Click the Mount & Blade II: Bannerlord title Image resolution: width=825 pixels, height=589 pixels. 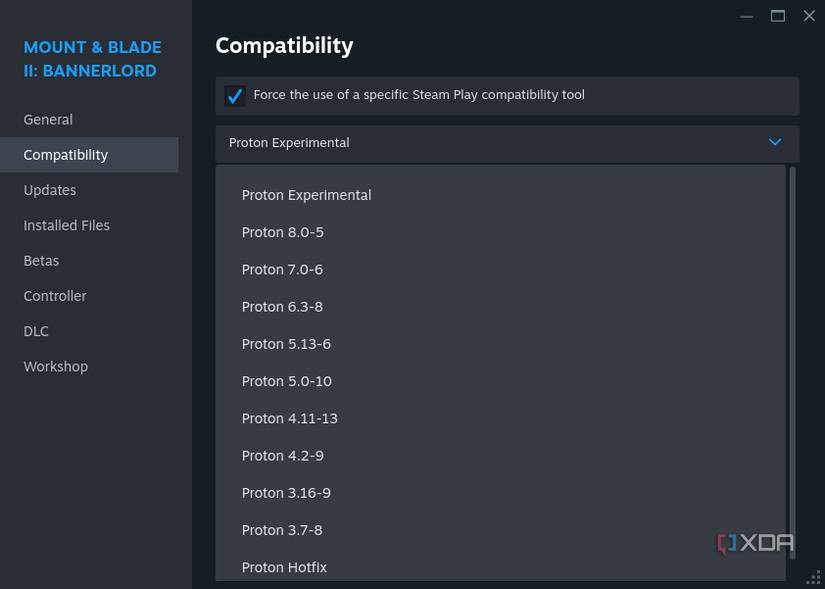pos(92,58)
